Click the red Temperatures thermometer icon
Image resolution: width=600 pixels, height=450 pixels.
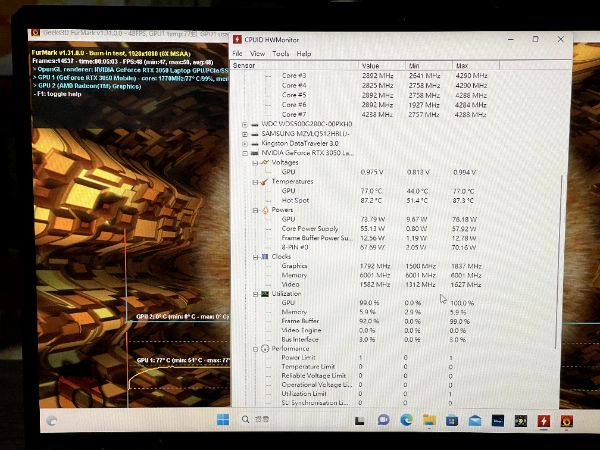coord(264,182)
